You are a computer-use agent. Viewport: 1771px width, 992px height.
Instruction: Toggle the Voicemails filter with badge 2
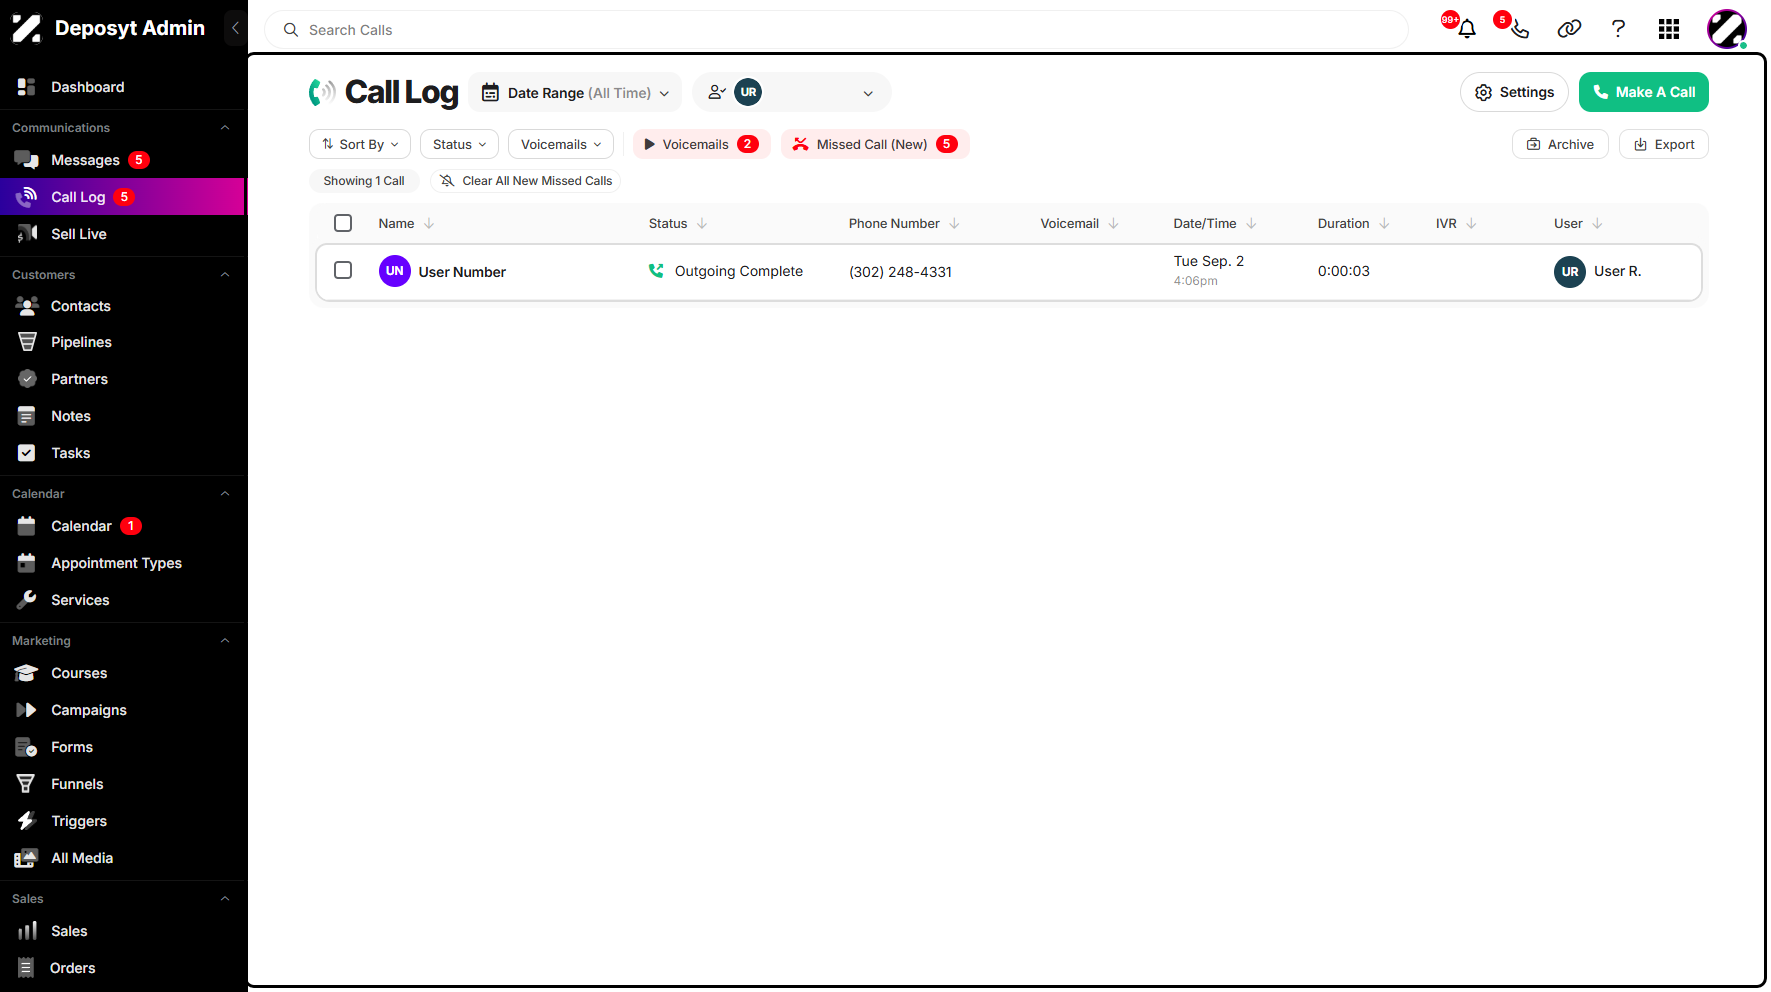point(701,144)
